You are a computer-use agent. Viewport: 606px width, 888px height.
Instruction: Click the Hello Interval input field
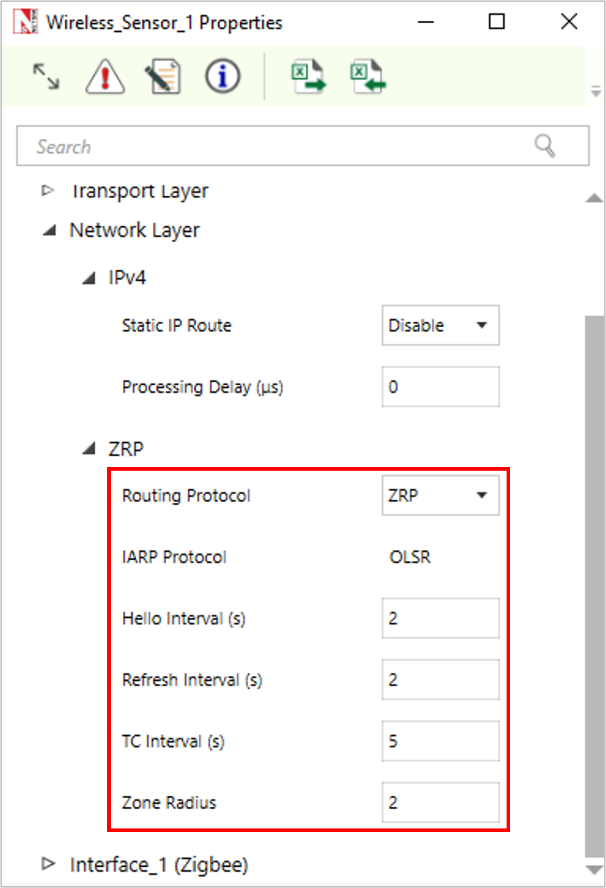tap(440, 619)
